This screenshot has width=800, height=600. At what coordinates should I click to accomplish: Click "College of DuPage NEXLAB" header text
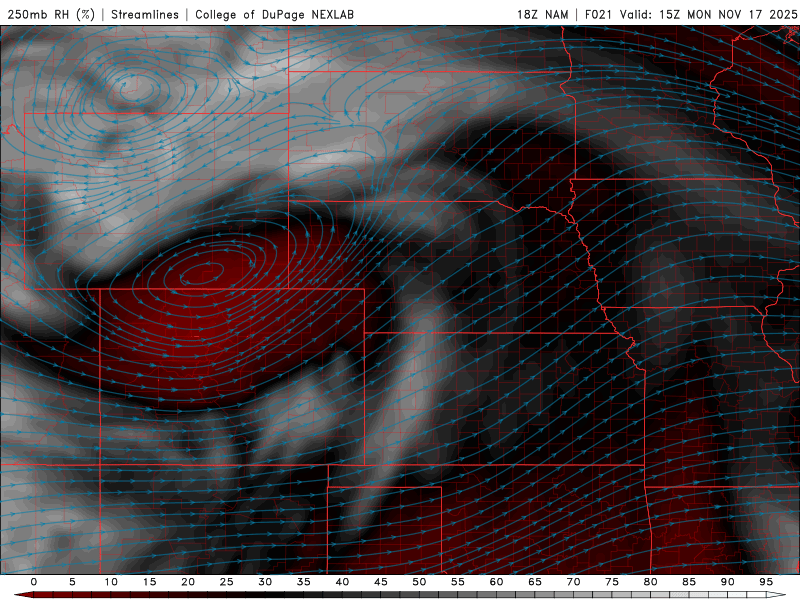[x=274, y=14]
